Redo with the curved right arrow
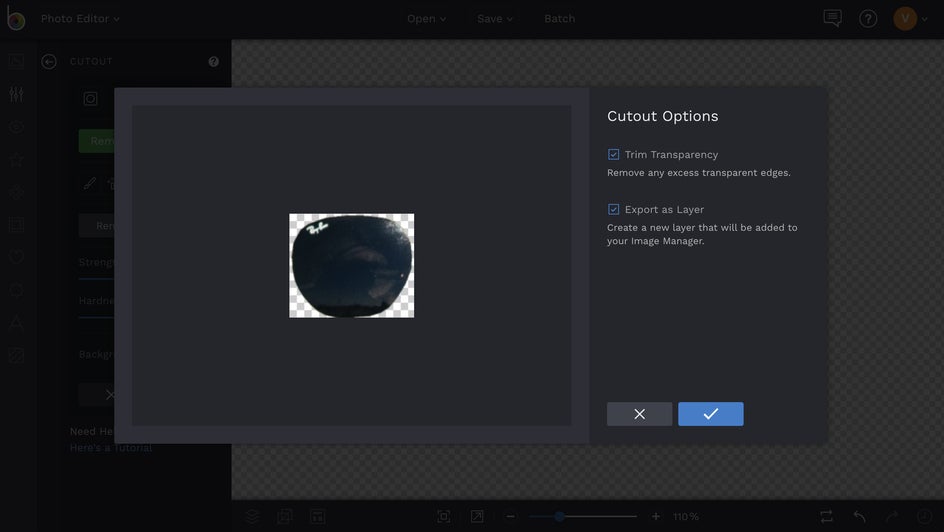The height and width of the screenshot is (532, 944). pyautogui.click(x=892, y=516)
